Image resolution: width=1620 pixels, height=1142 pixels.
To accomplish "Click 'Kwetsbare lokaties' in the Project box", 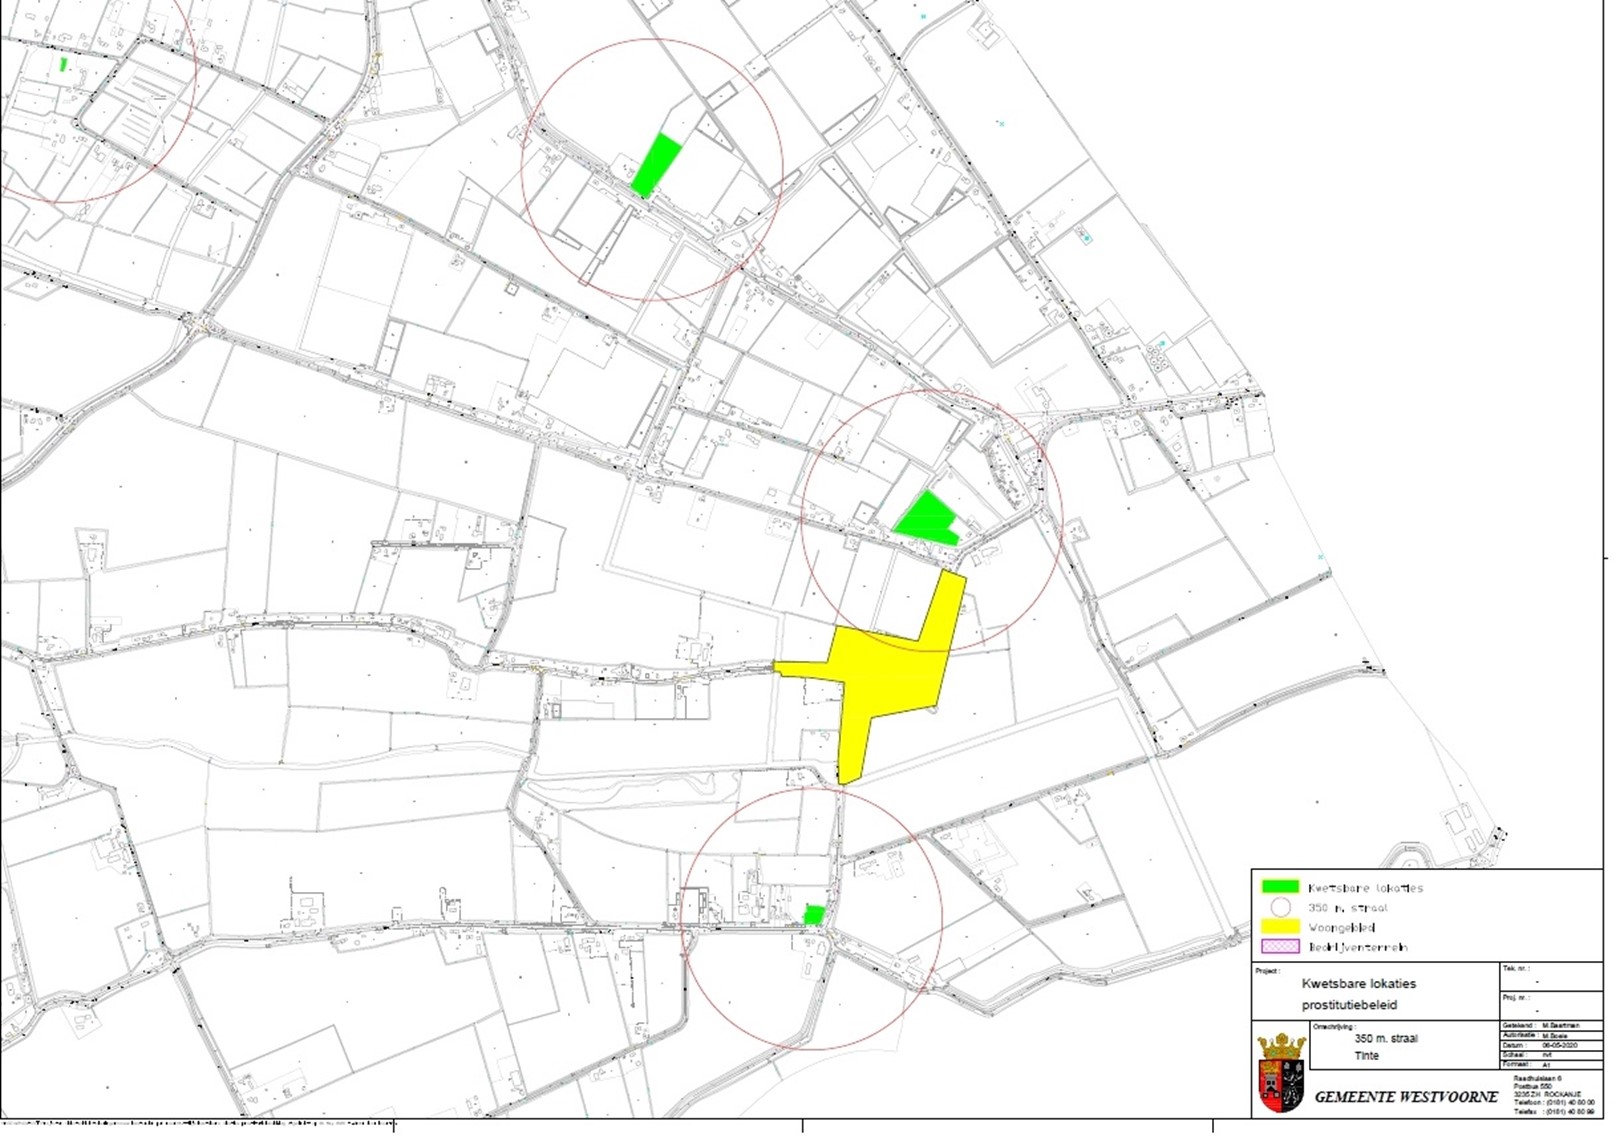I will tap(1359, 983).
